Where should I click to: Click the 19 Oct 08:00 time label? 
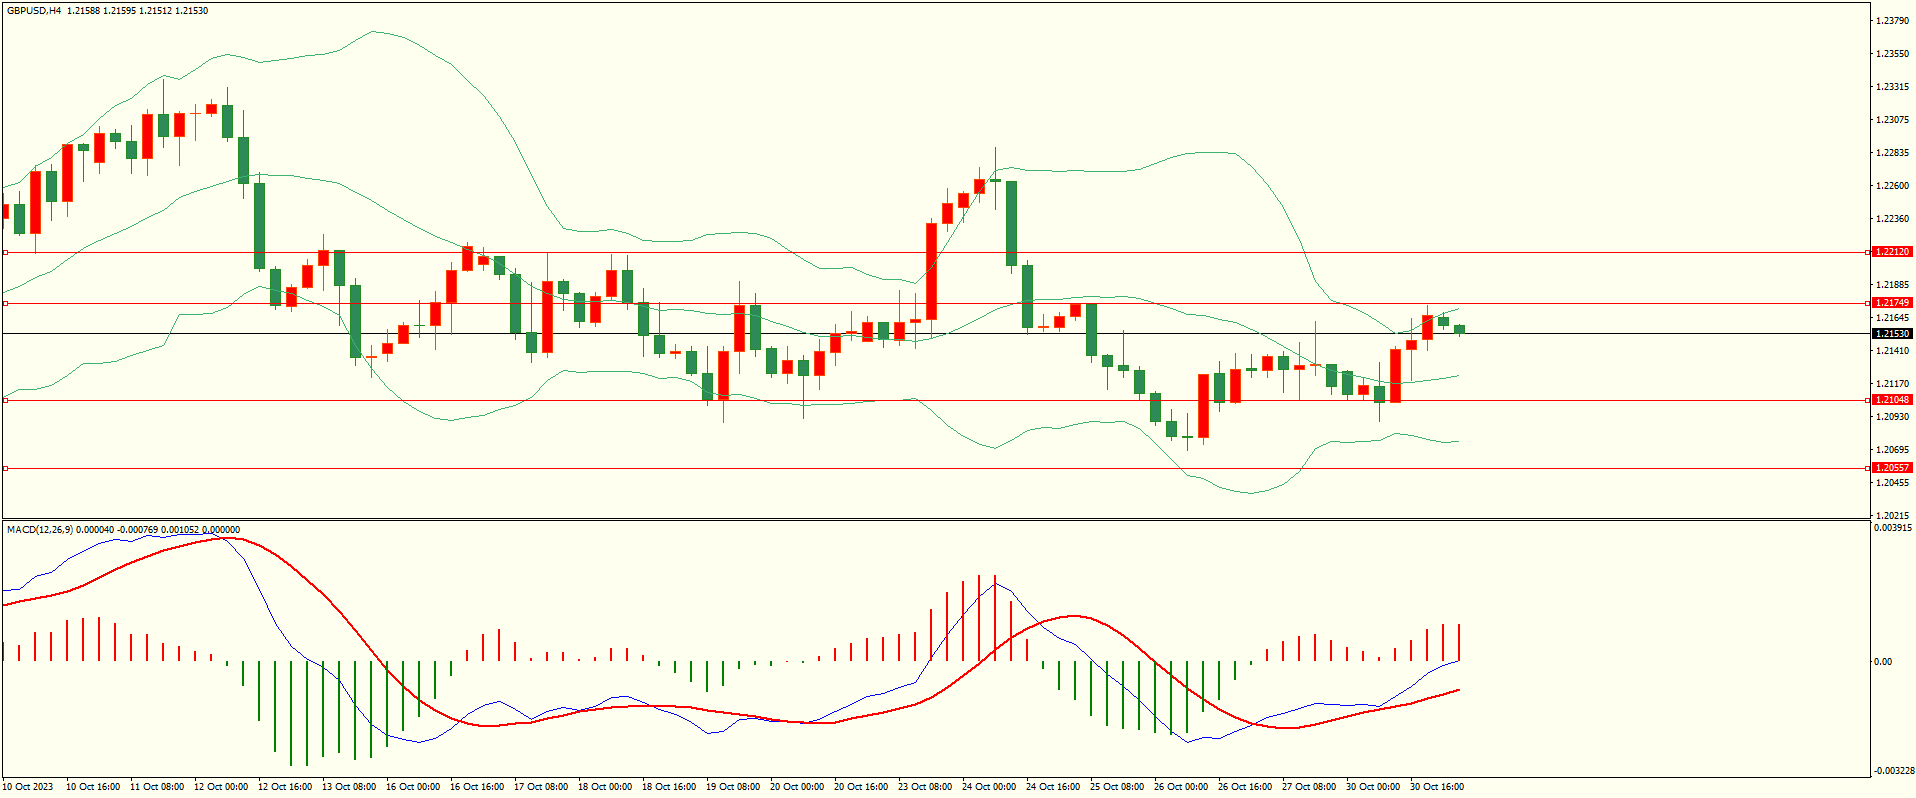(x=733, y=787)
